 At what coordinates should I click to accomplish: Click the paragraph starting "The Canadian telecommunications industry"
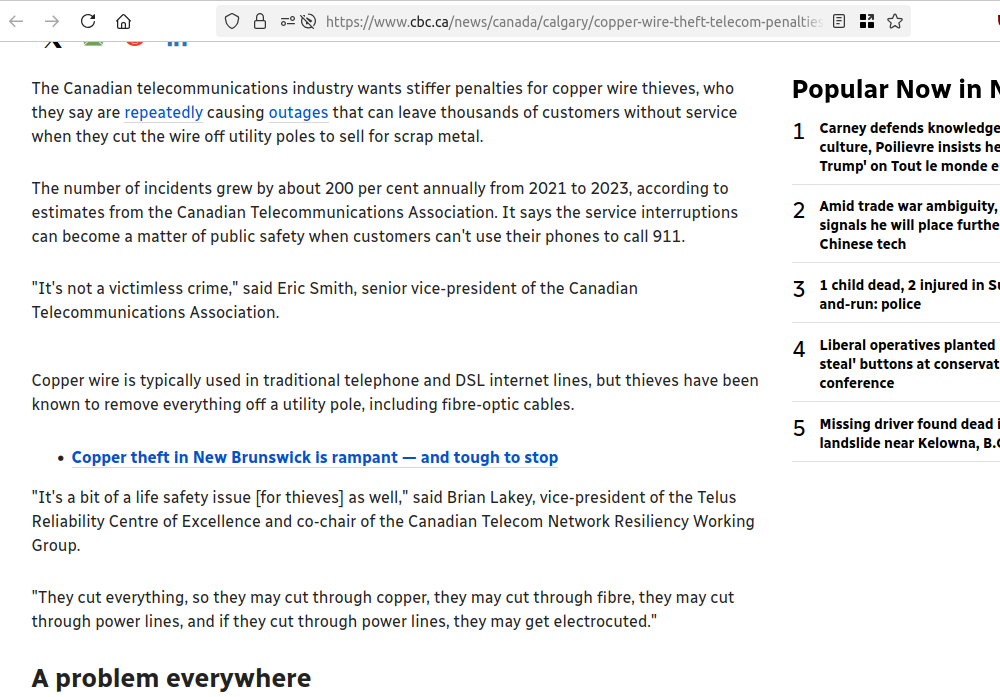[x=385, y=112]
